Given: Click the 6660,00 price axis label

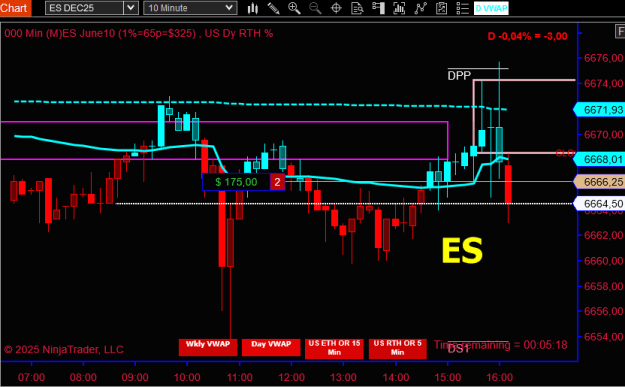Looking at the screenshot, I should [603, 261].
